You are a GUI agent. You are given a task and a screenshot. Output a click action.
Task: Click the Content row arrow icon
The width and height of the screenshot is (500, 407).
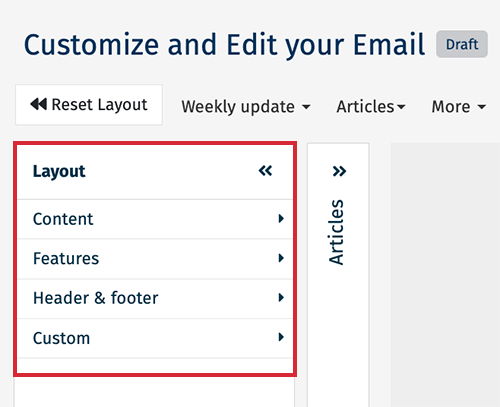click(281, 219)
